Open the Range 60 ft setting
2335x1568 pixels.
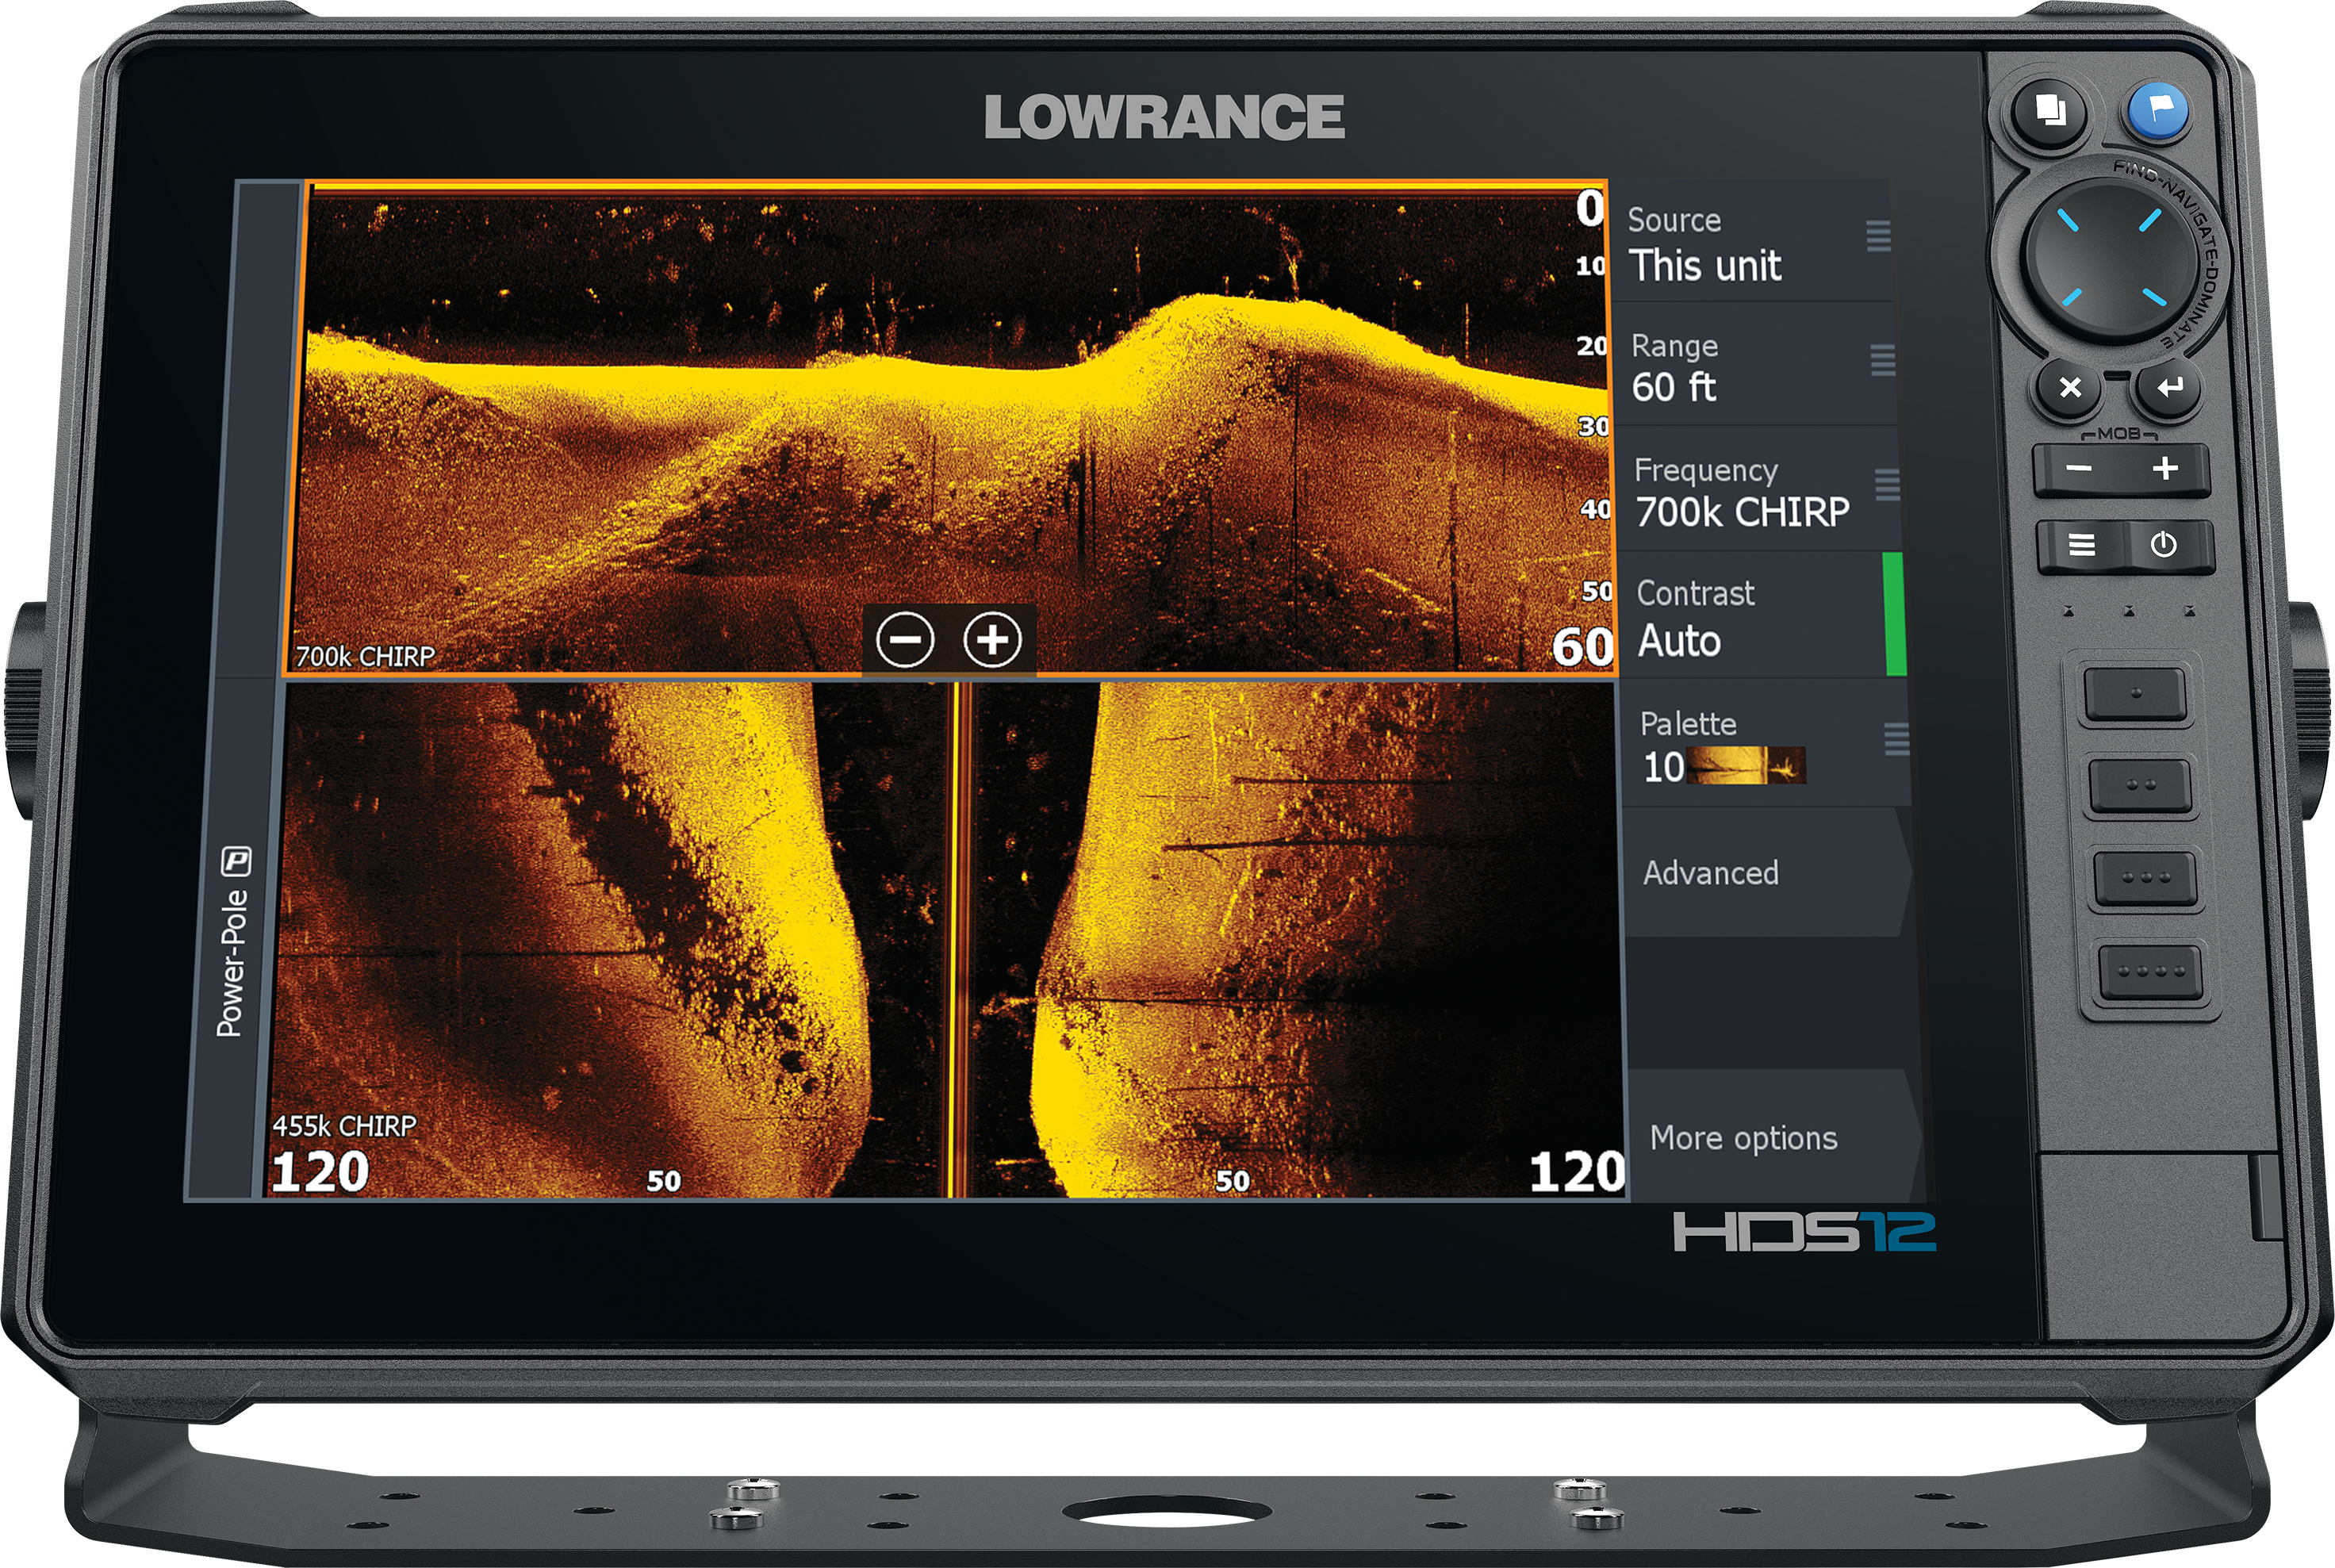pyautogui.click(x=1755, y=366)
